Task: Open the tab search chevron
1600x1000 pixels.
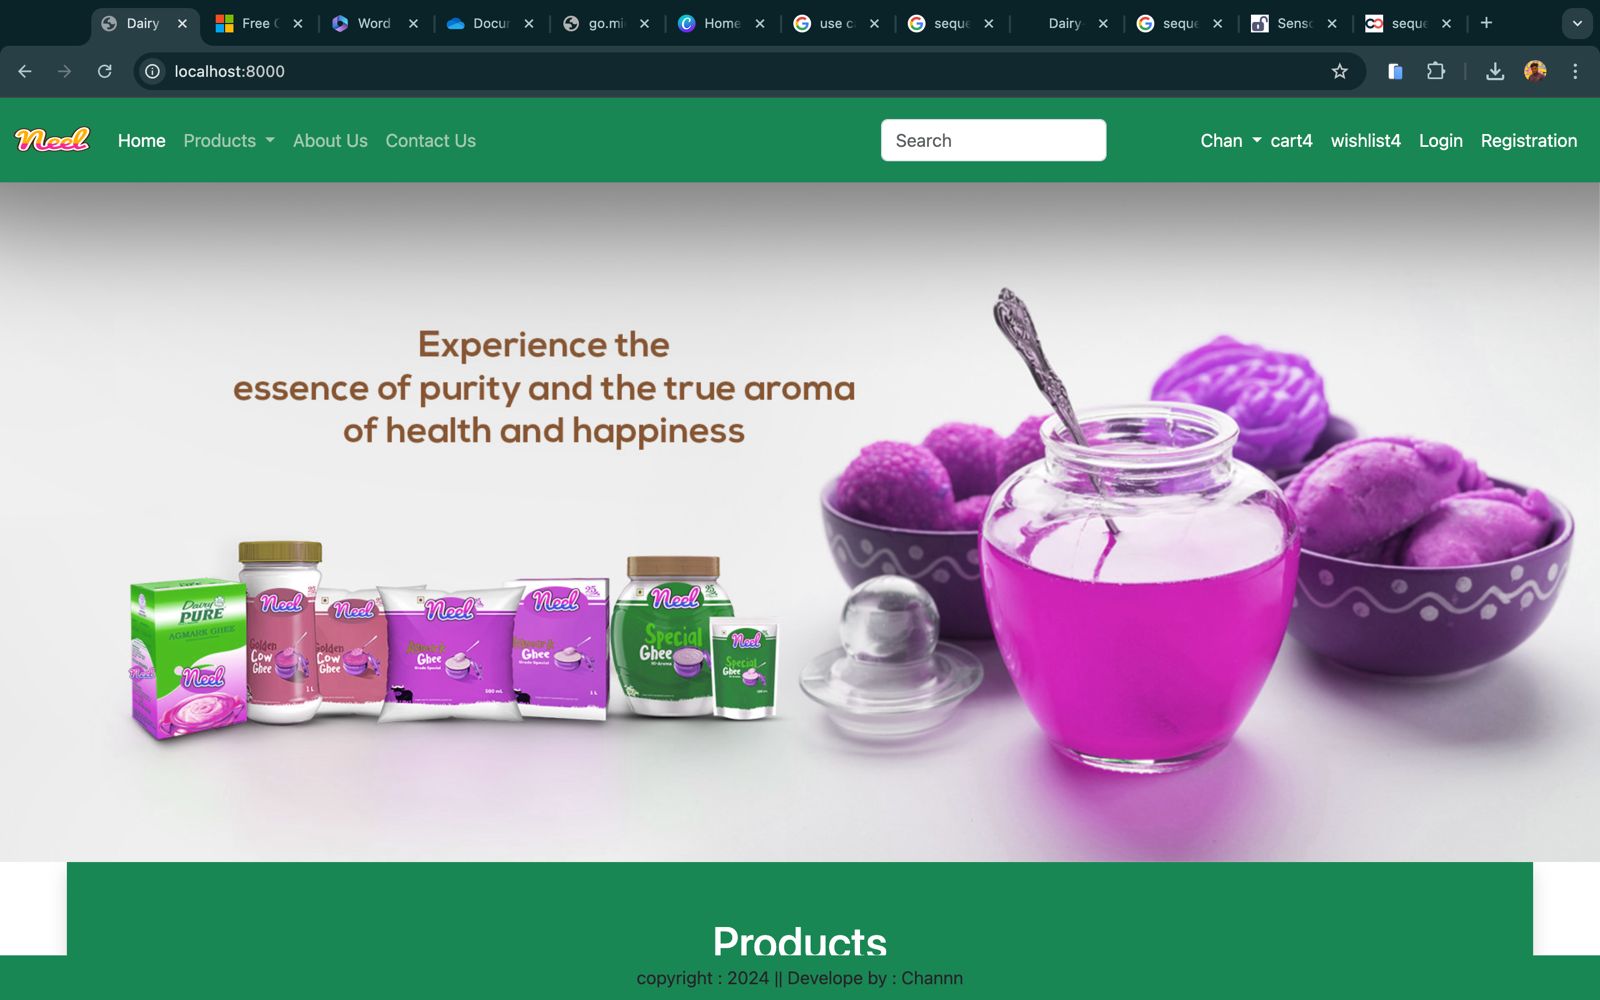Action: coord(1577,23)
